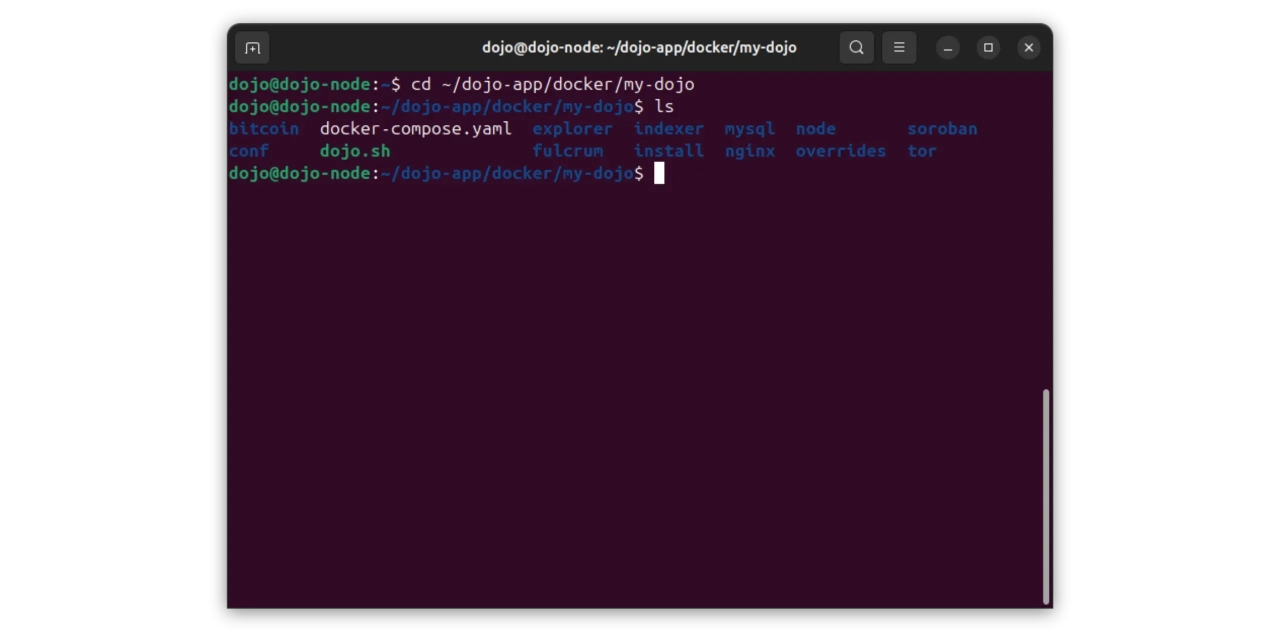Click the dojo.sh script name
Screen dimensions: 1280x638
tap(355, 151)
